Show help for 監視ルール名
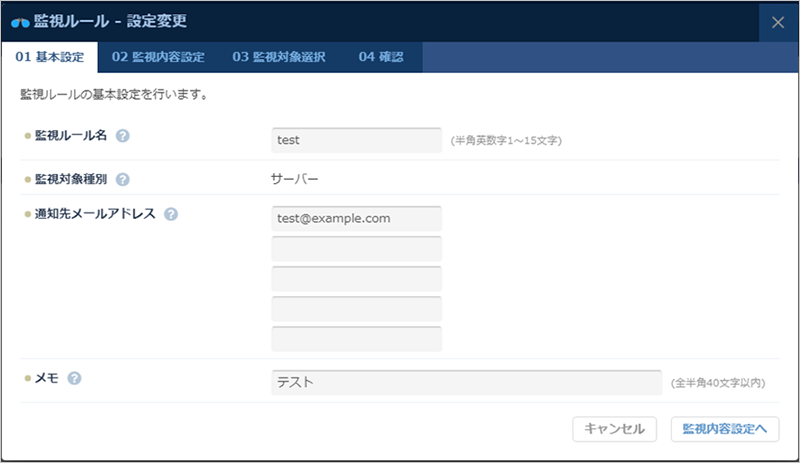Screen dimensions: 800x463 124,136
